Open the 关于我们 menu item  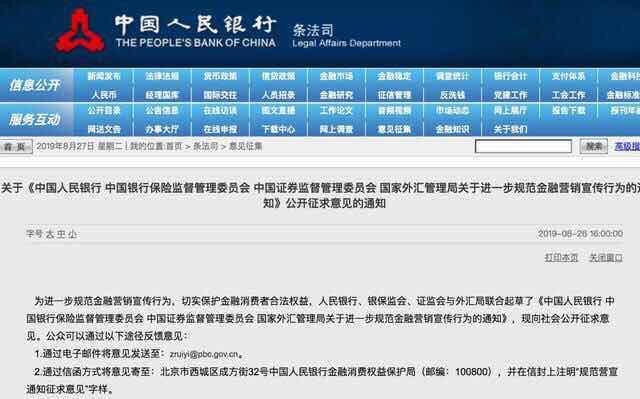[x=510, y=129]
